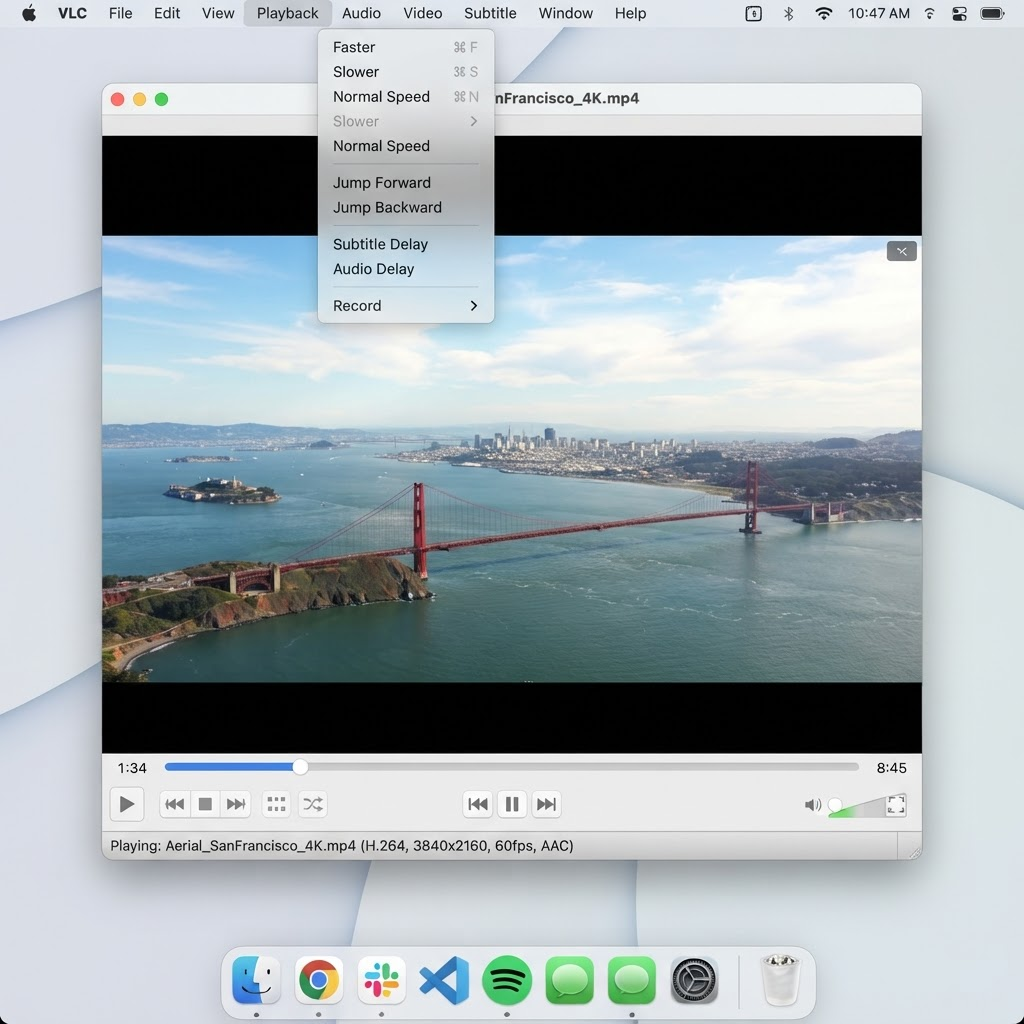The width and height of the screenshot is (1024, 1024).
Task: Expand the greyed Slower submenu arrow
Action: click(x=473, y=121)
